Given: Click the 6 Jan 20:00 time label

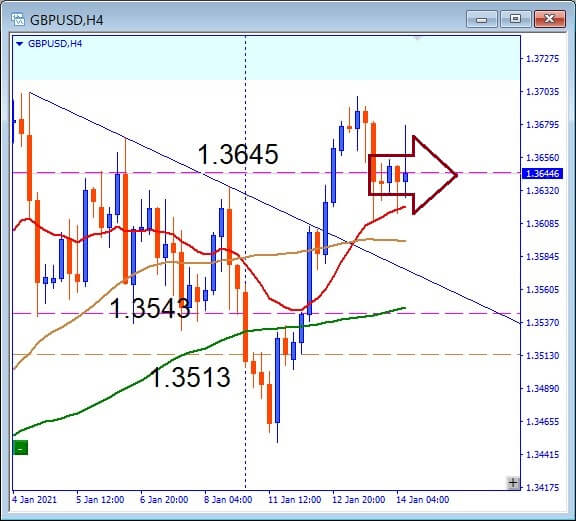Looking at the screenshot, I should click(164, 500).
